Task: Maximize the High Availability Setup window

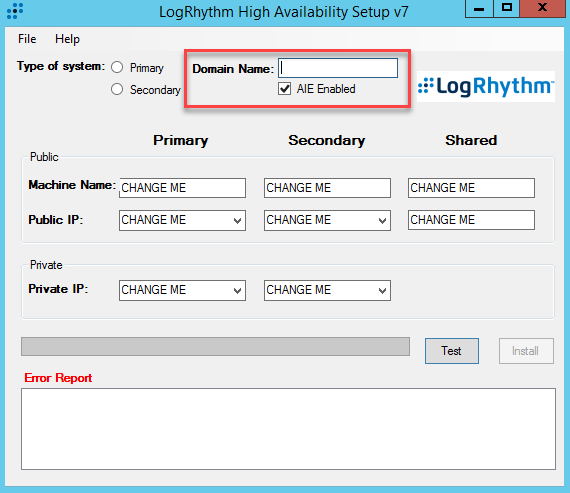Action: pyautogui.click(x=507, y=8)
